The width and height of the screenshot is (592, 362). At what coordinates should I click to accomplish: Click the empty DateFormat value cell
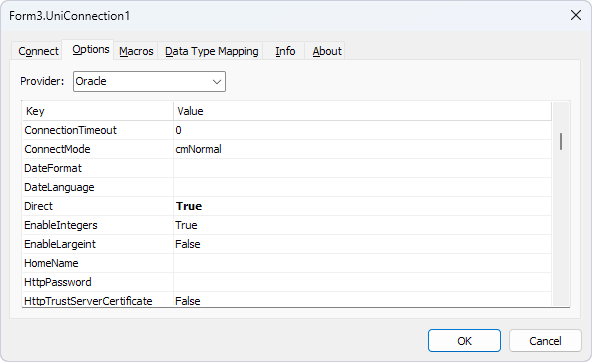click(362, 168)
